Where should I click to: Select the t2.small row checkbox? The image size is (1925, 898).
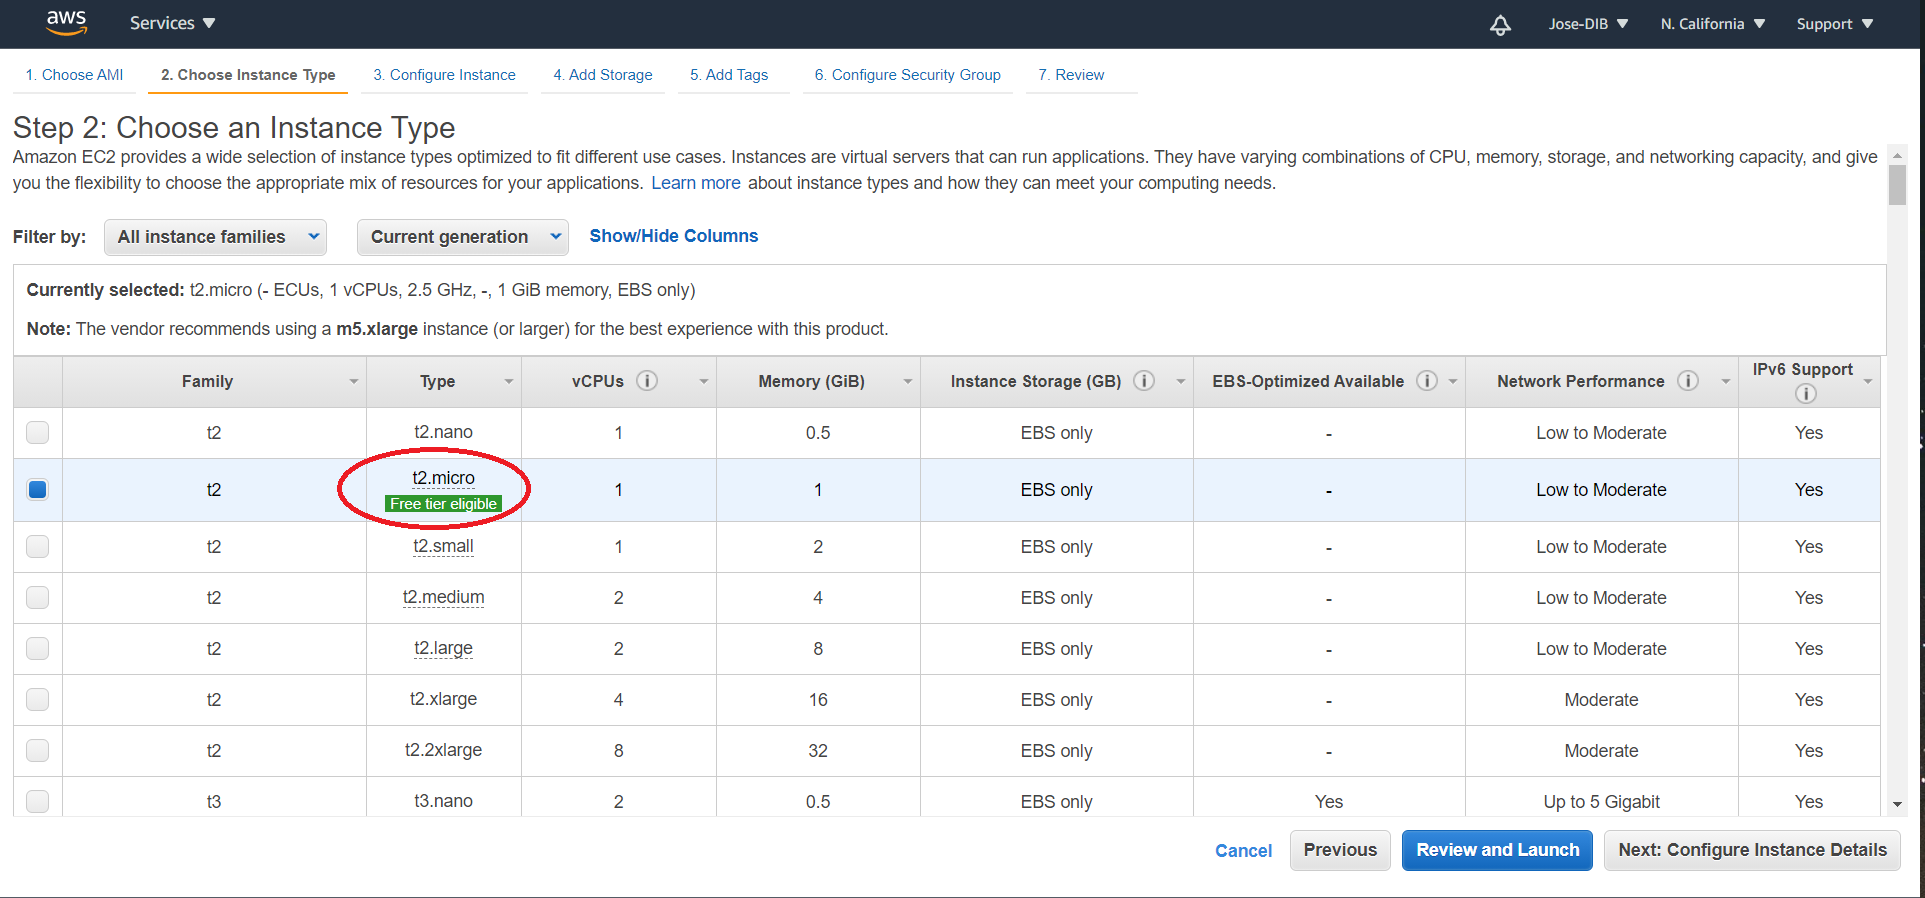38,547
